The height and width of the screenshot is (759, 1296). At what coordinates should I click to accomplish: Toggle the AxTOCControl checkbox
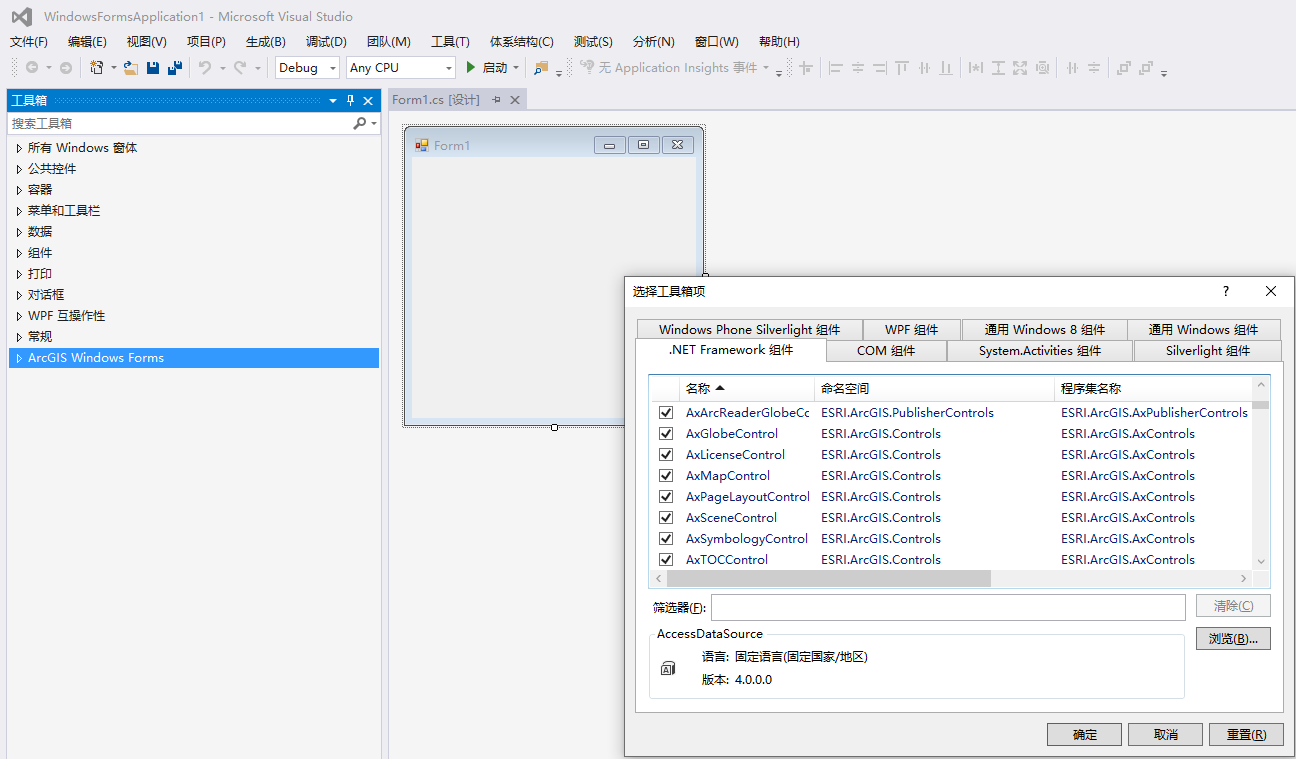666,559
